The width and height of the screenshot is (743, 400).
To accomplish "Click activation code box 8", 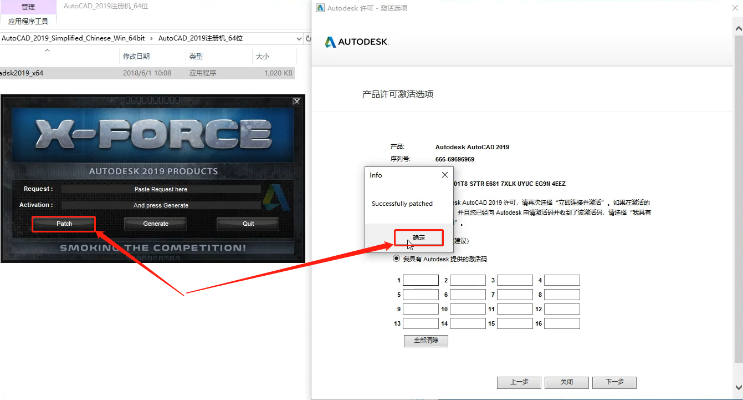I will pos(562,294).
